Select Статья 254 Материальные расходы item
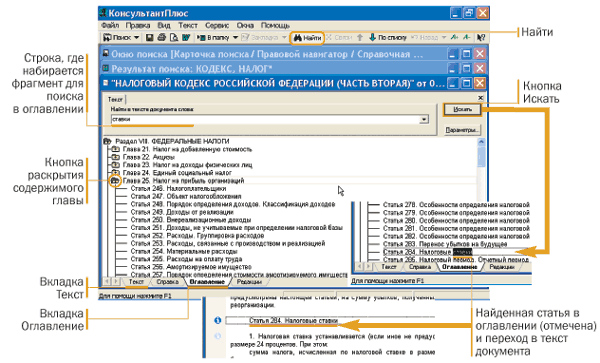Screen dimensions: 600x363 184,251
